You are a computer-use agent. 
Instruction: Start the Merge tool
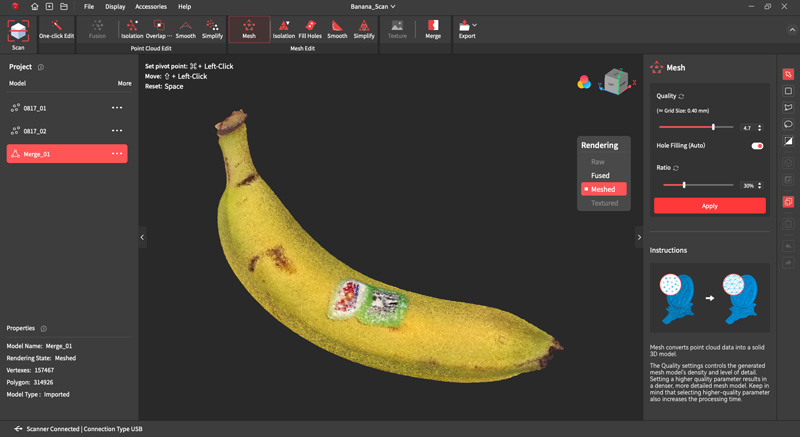point(433,30)
